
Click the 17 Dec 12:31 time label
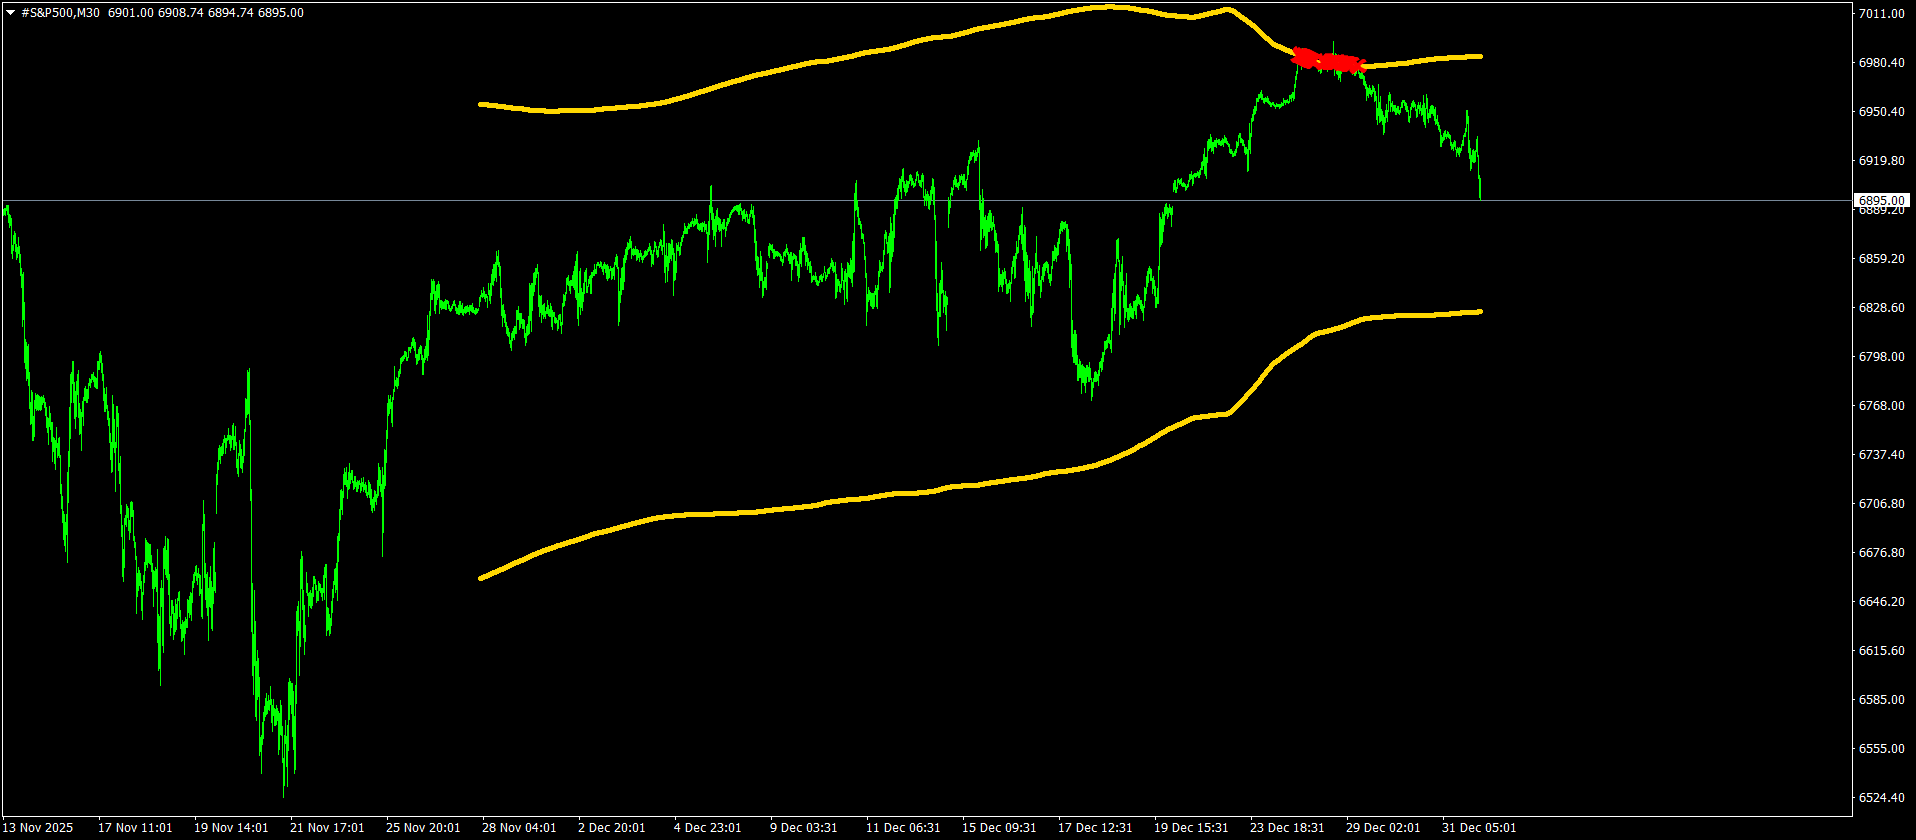pyautogui.click(x=1095, y=828)
